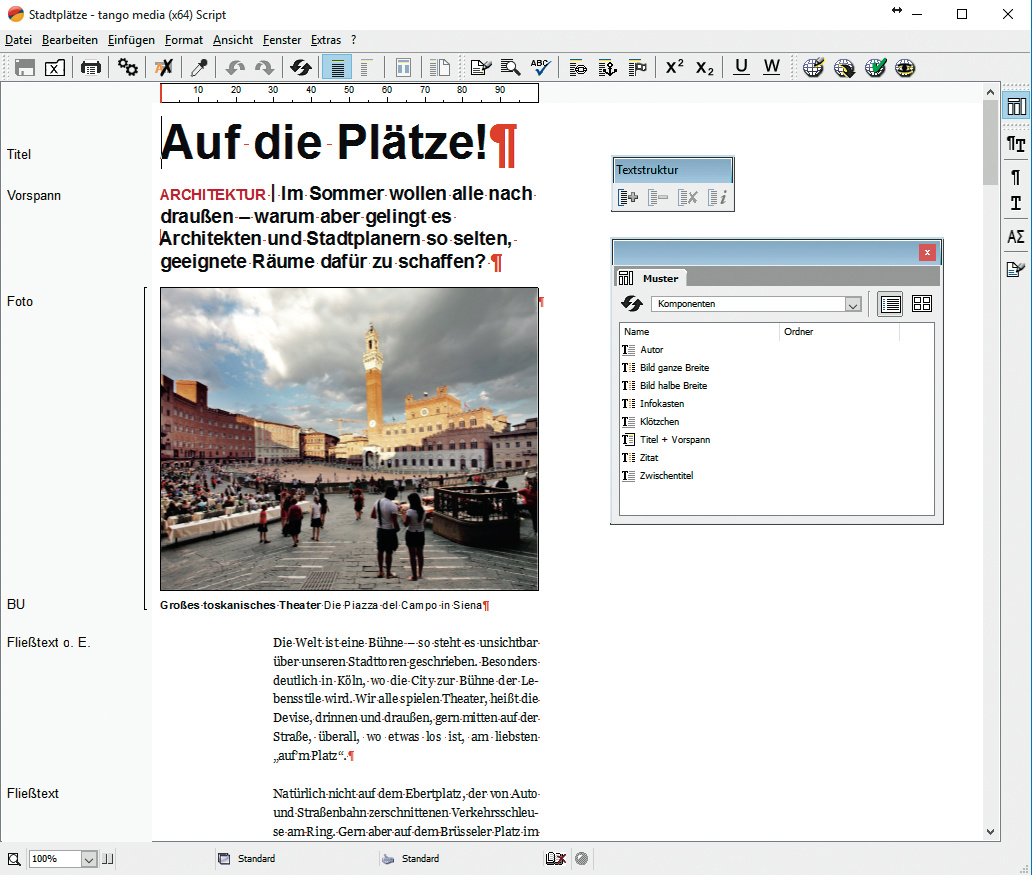
Task: Select Infokasten in the component list
Action: [661, 404]
